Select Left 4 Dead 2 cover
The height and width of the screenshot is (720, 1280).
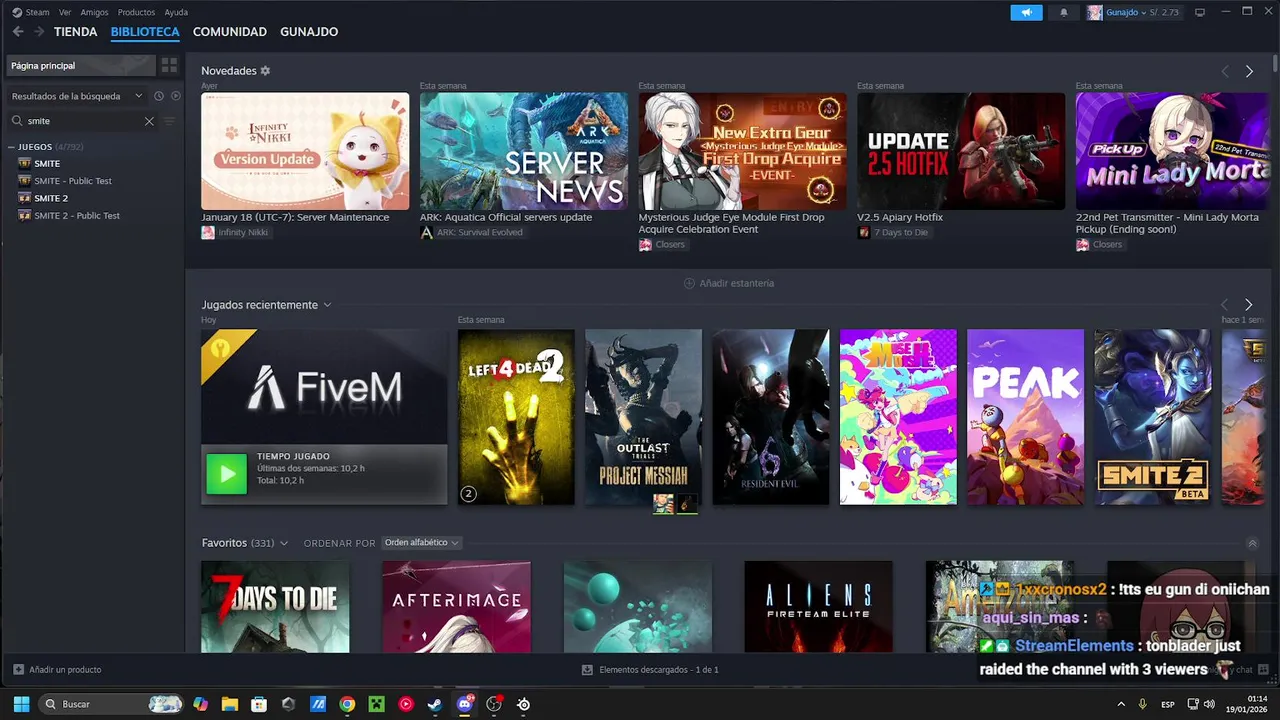tap(516, 417)
